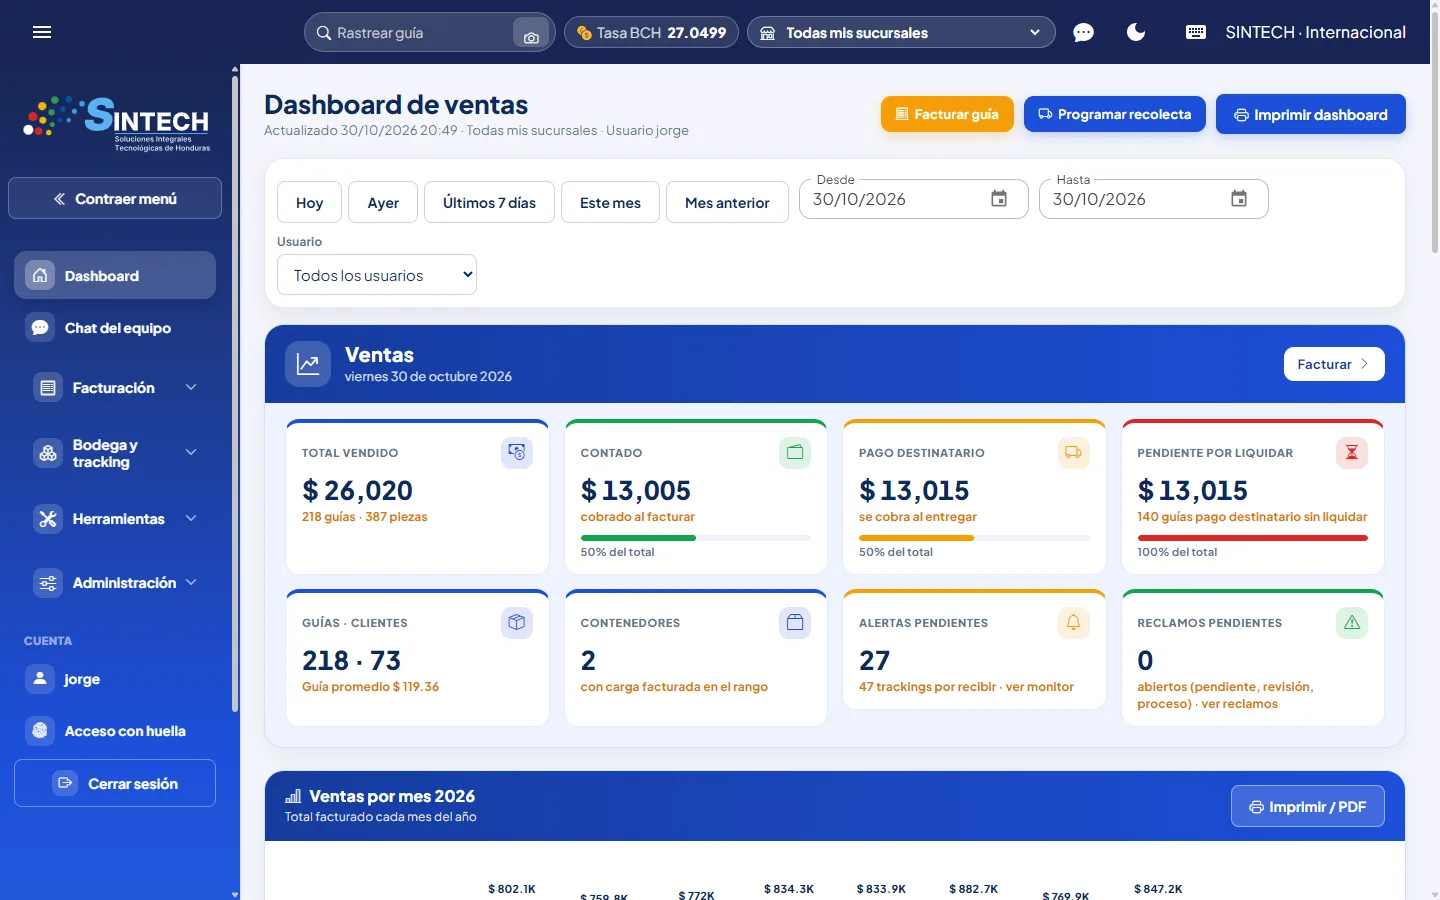Click the Contado wallet icon
1440x900 pixels.
(x=795, y=453)
